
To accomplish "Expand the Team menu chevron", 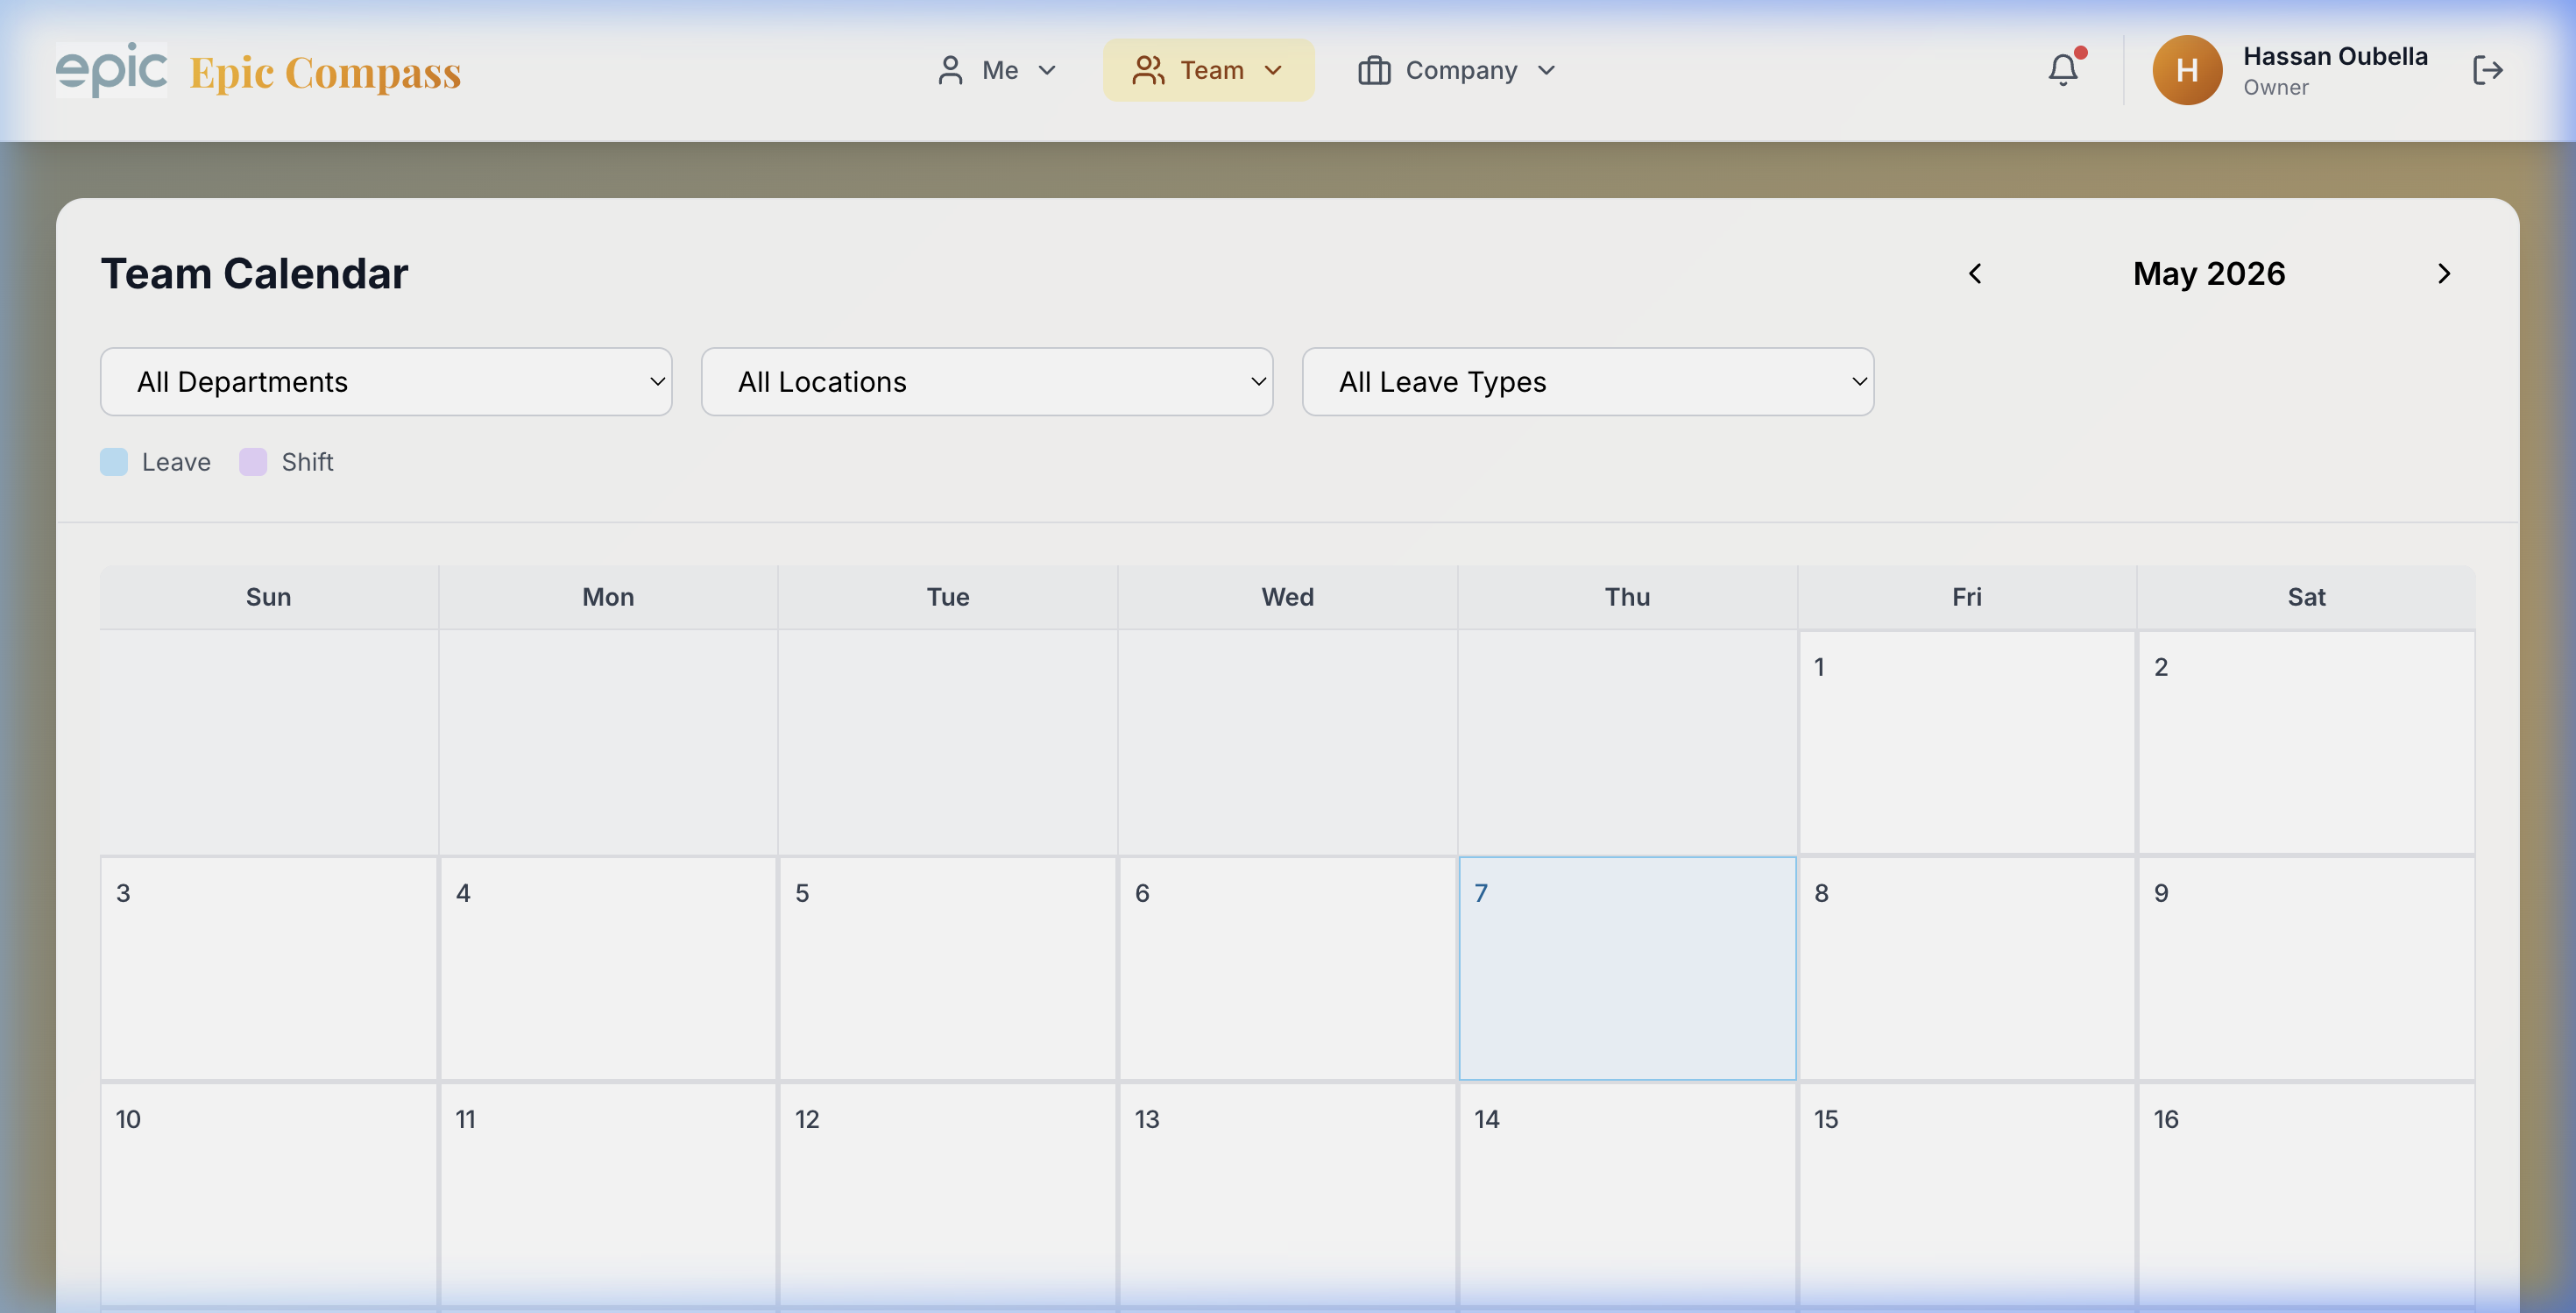I will click(x=1273, y=70).
